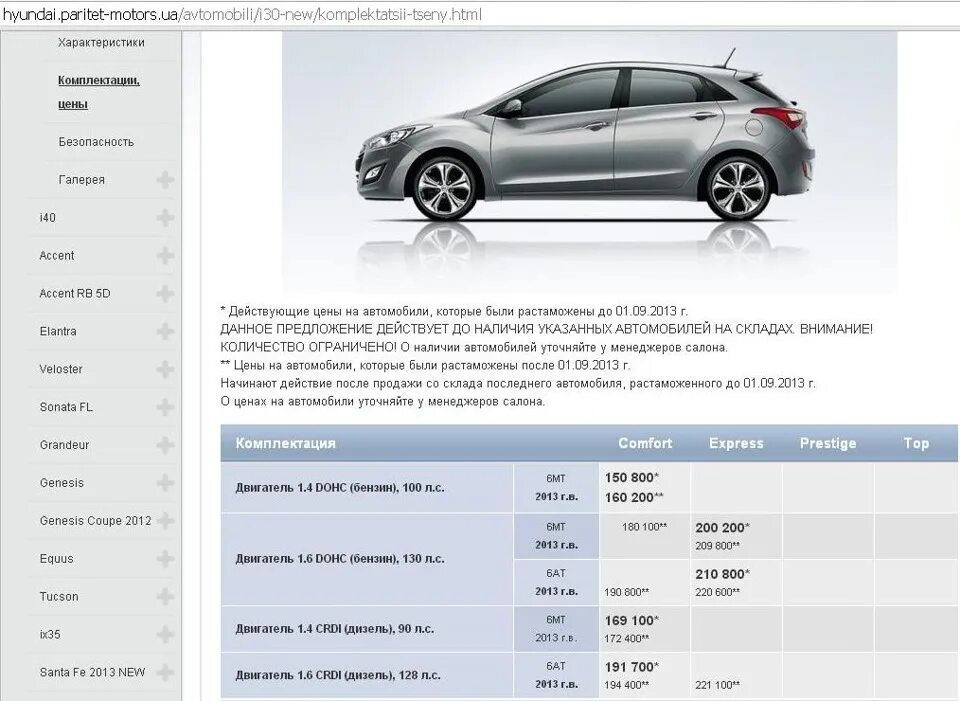This screenshot has width=960, height=701.
Task: Select the 1.4 DOHC бензин 100 л.с. row
Action: (589, 487)
